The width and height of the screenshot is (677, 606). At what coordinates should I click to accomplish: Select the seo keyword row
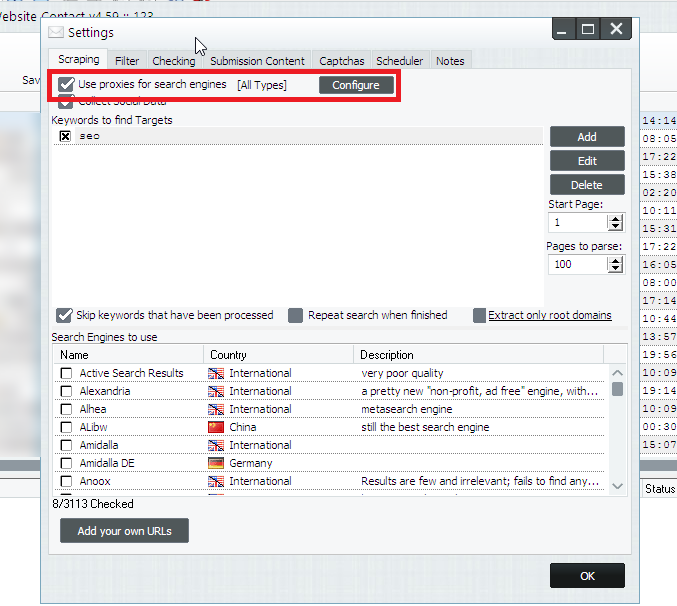298,136
